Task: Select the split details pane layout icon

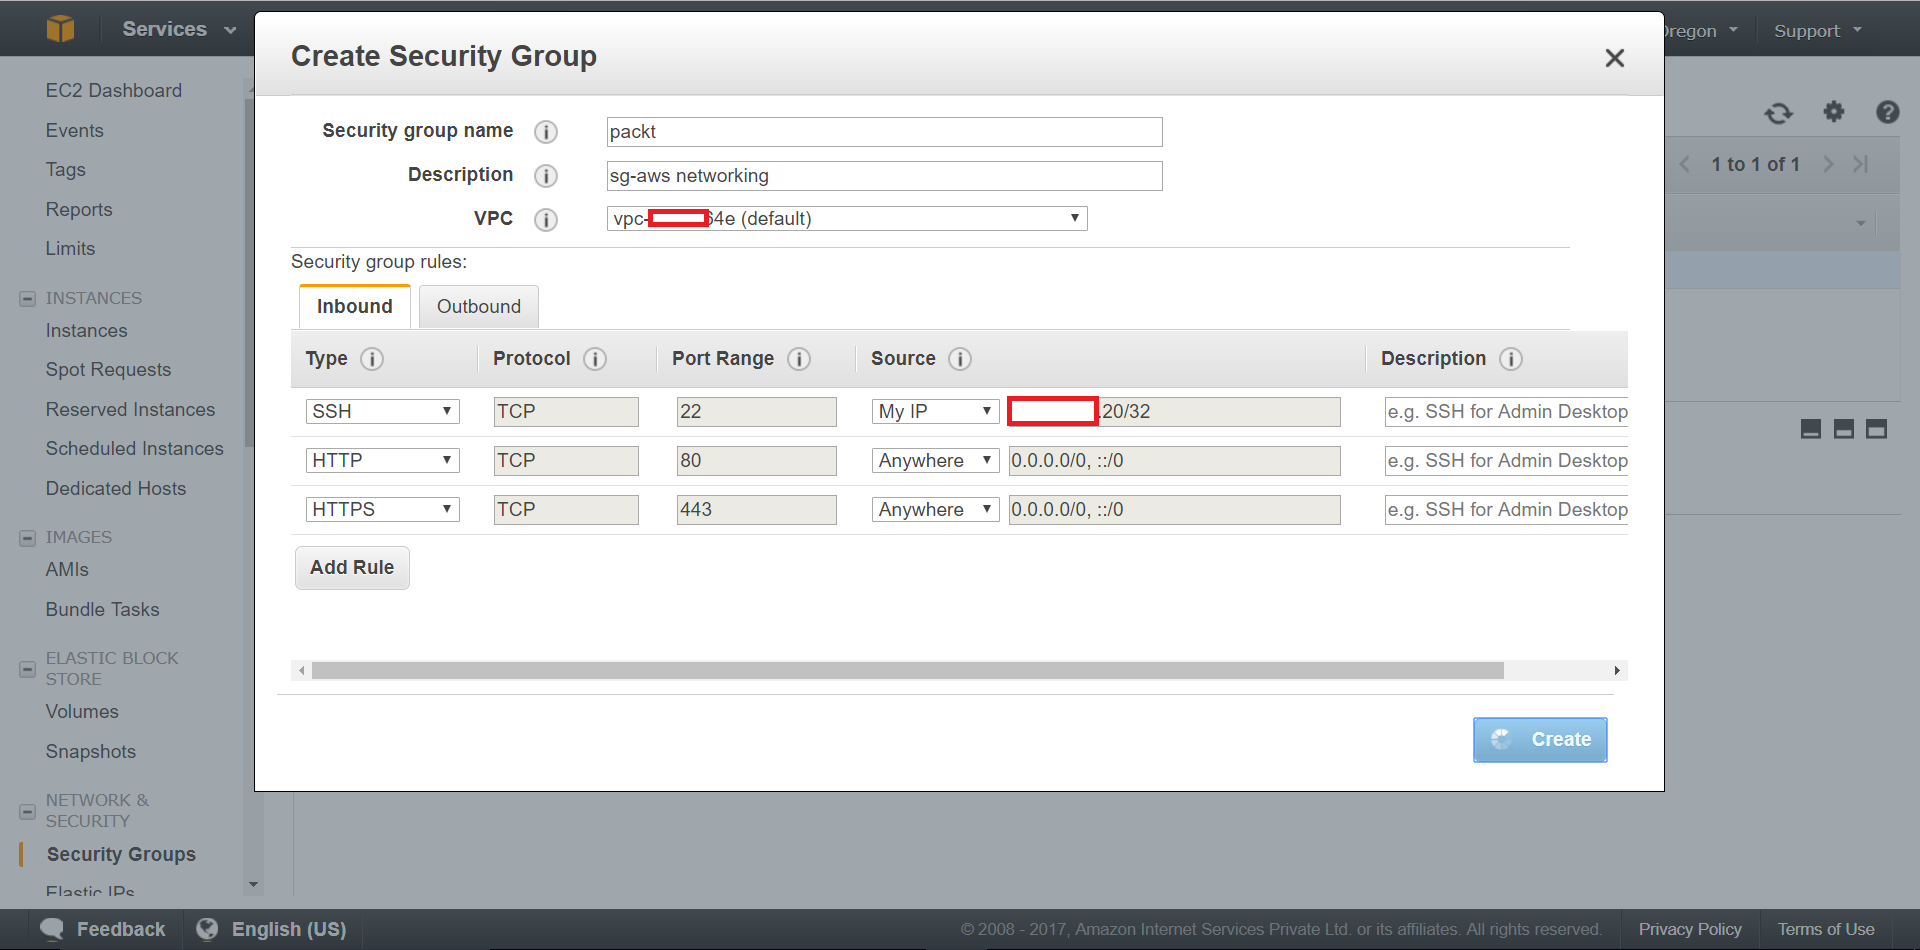Action: click(1844, 429)
